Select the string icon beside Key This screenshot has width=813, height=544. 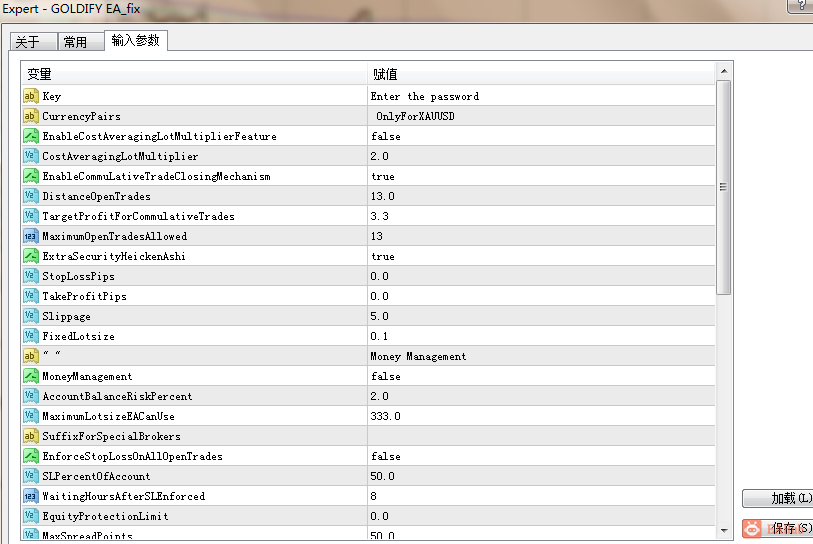pos(31,96)
